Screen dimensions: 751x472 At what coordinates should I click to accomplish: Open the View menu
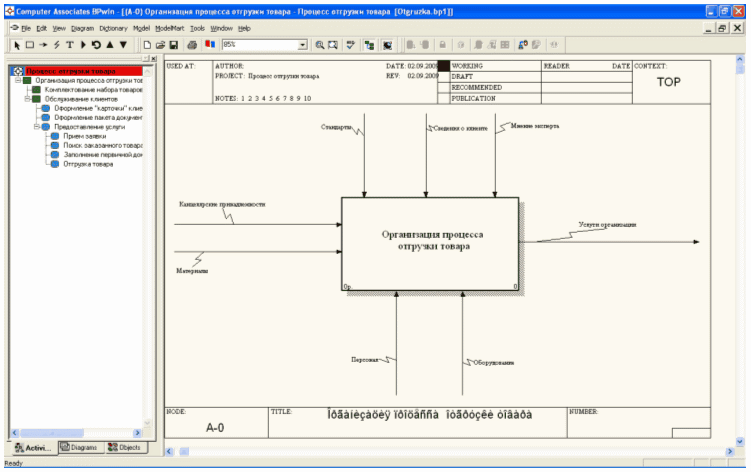pyautogui.click(x=59, y=28)
